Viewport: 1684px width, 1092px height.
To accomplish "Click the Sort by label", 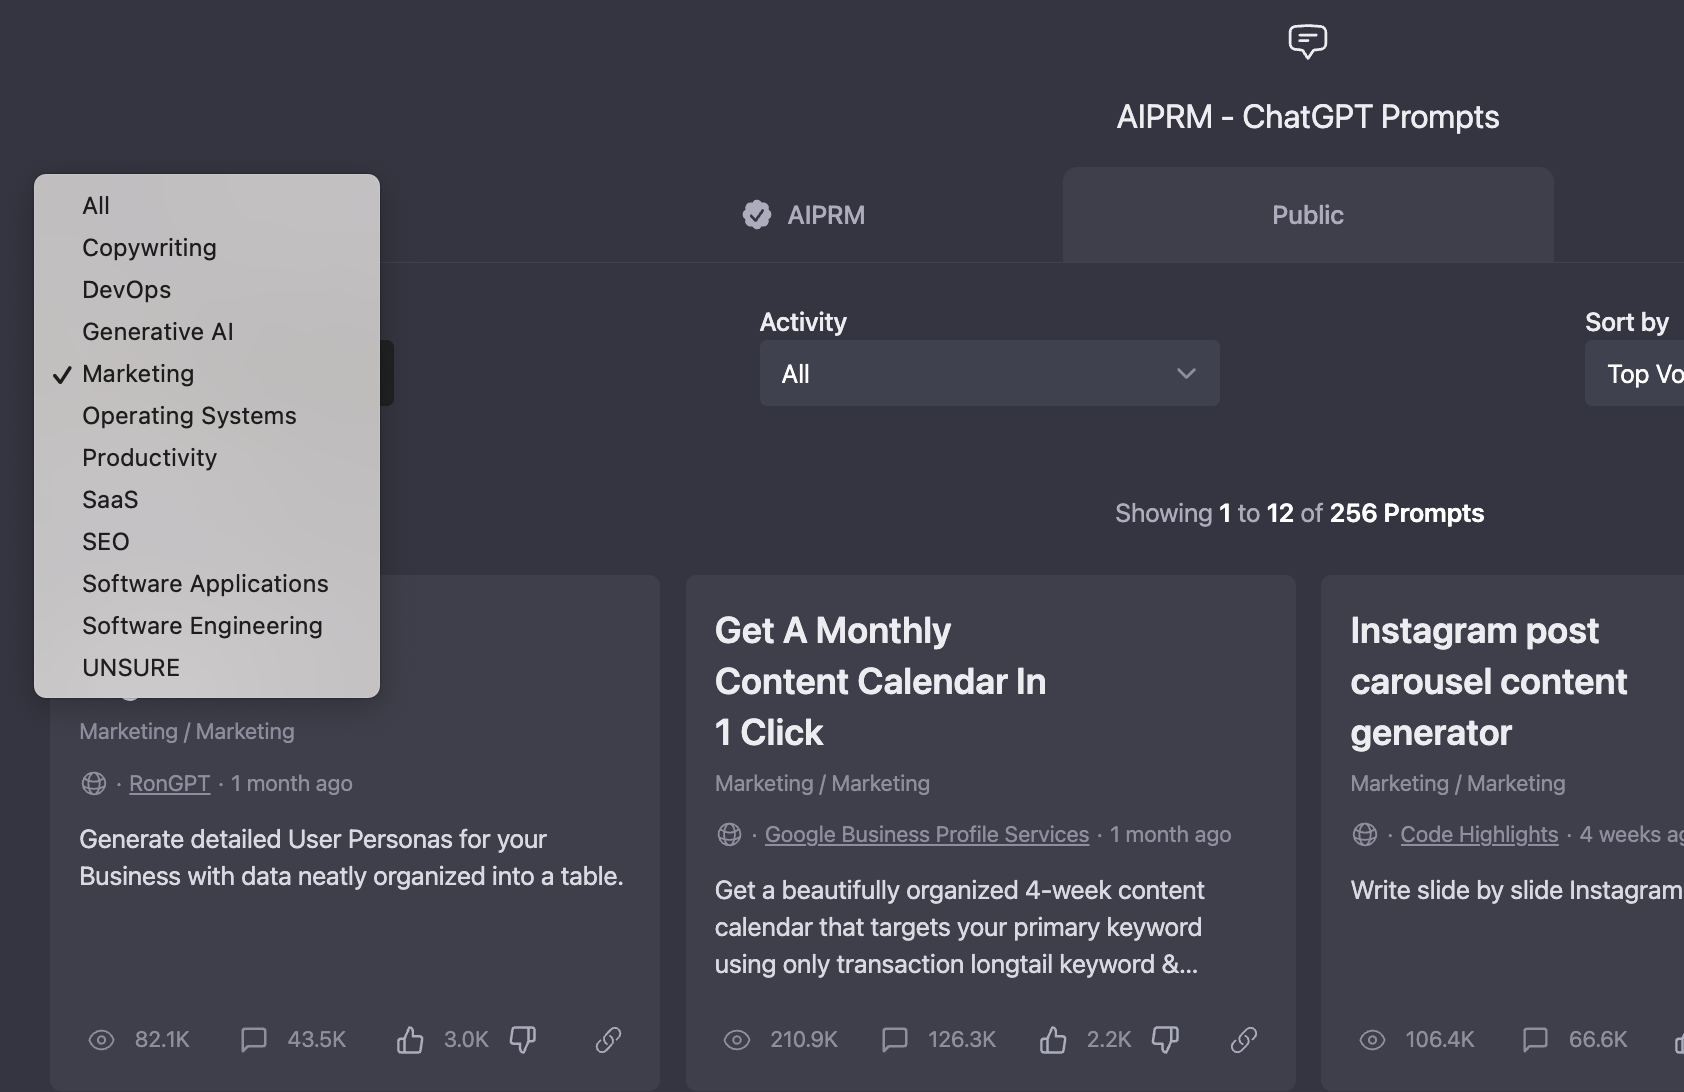I will [x=1627, y=322].
